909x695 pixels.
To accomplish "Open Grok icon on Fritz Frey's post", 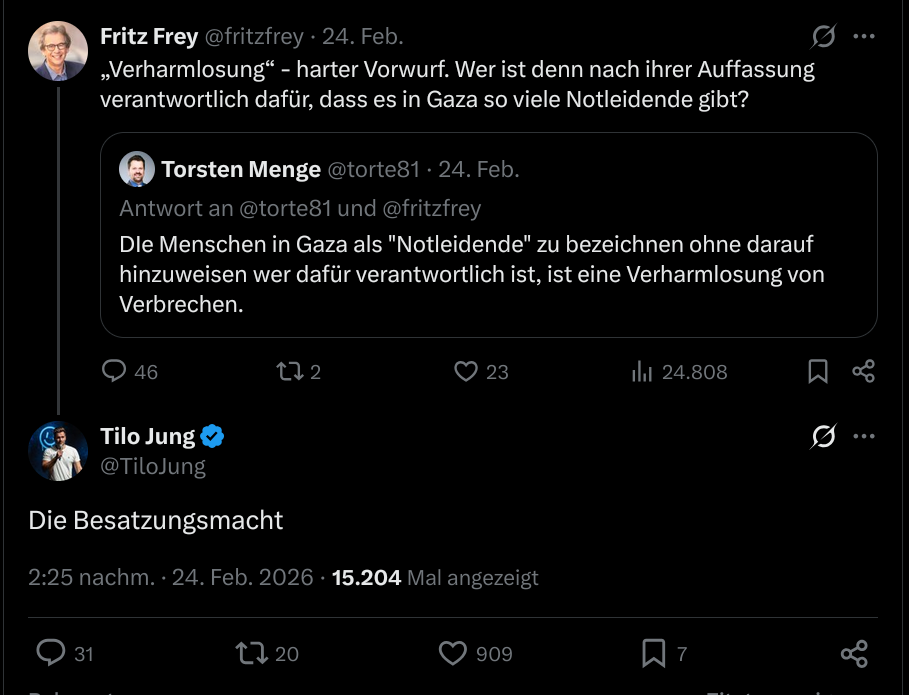I will (x=823, y=37).
